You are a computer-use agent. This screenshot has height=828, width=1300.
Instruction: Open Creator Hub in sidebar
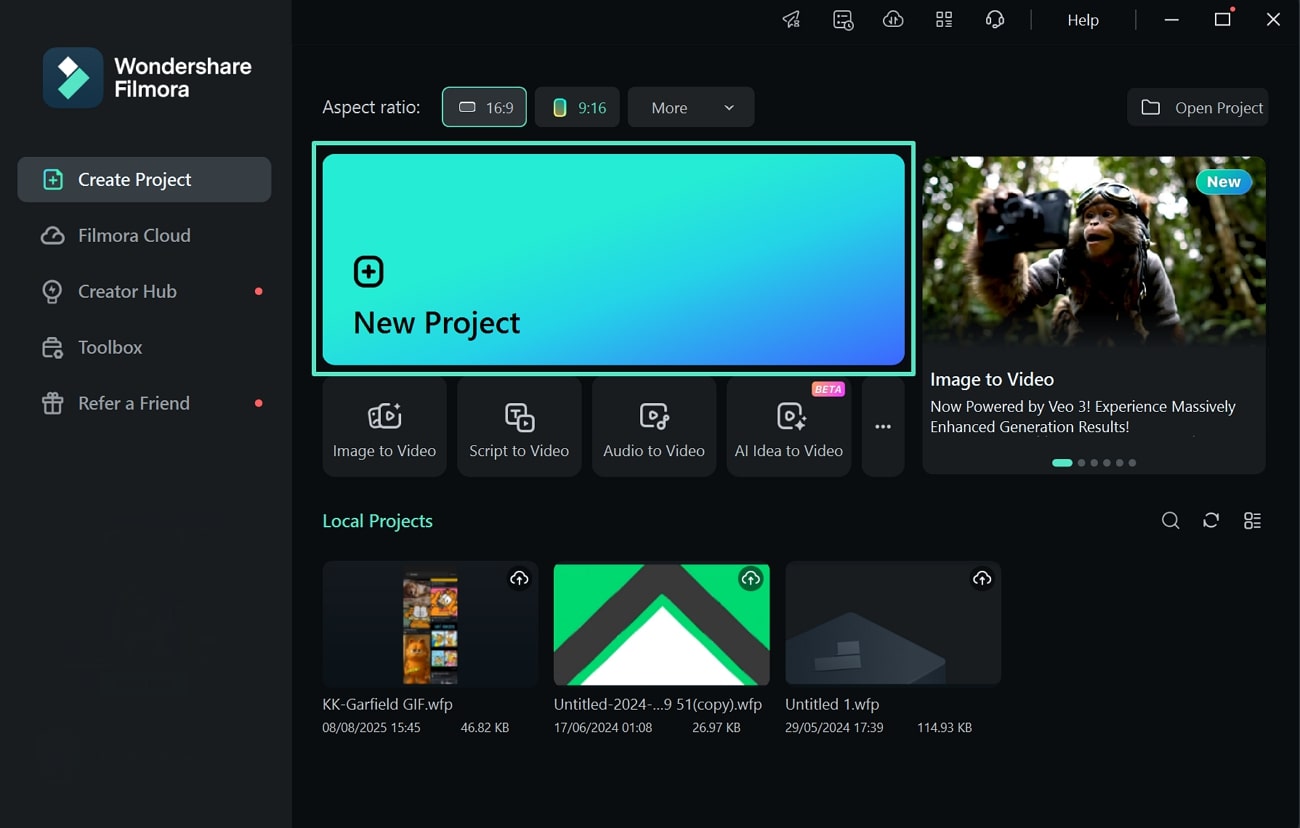coord(144,292)
